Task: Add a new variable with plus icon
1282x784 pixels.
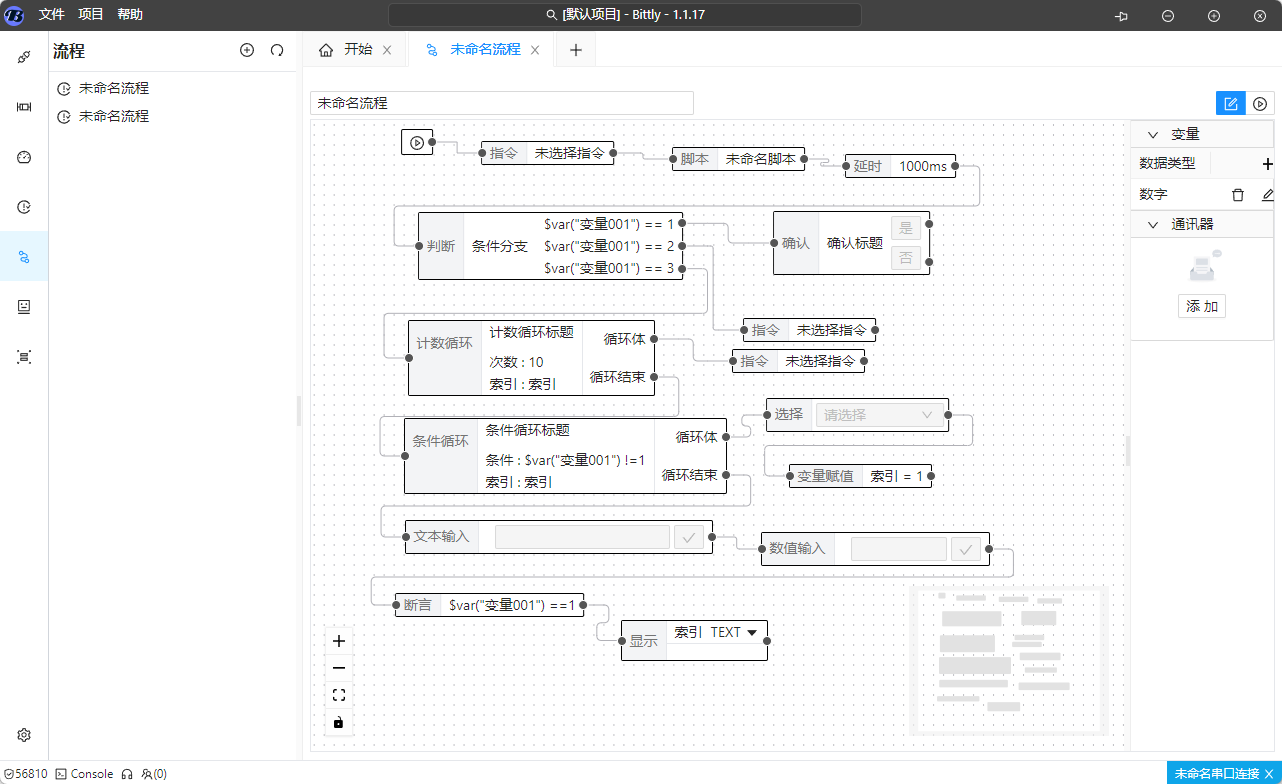Action: click(x=1268, y=164)
